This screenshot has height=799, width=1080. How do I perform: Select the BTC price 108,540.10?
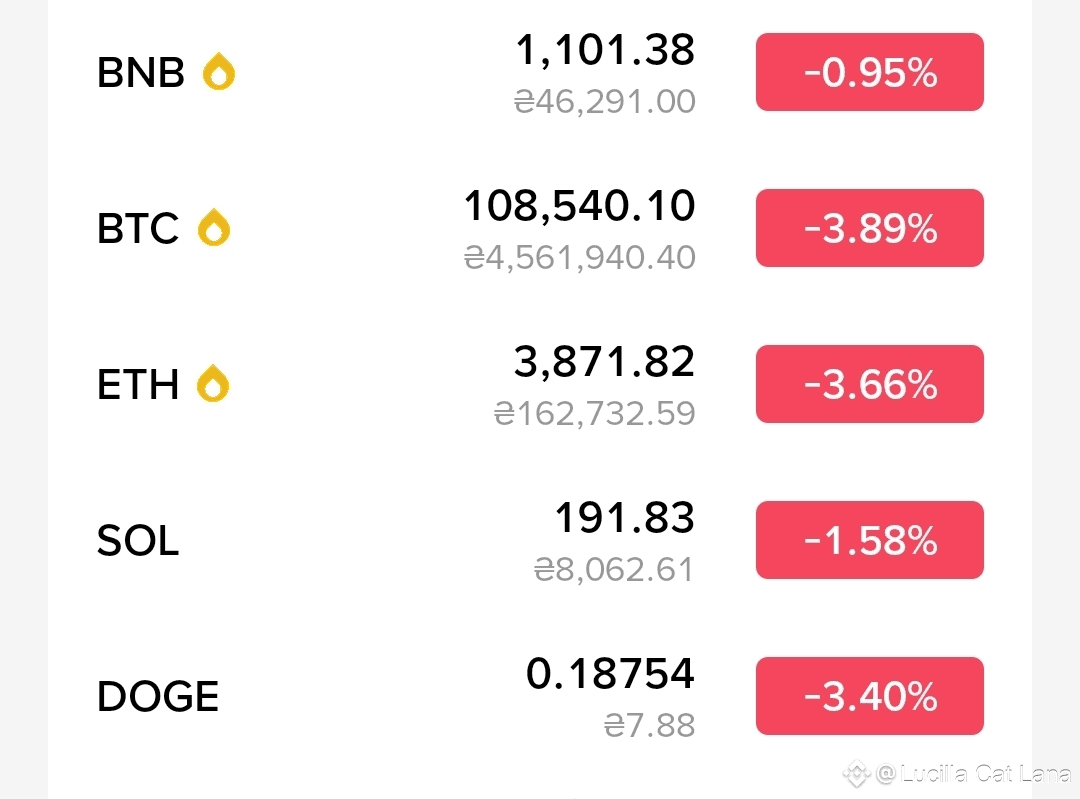click(x=579, y=205)
